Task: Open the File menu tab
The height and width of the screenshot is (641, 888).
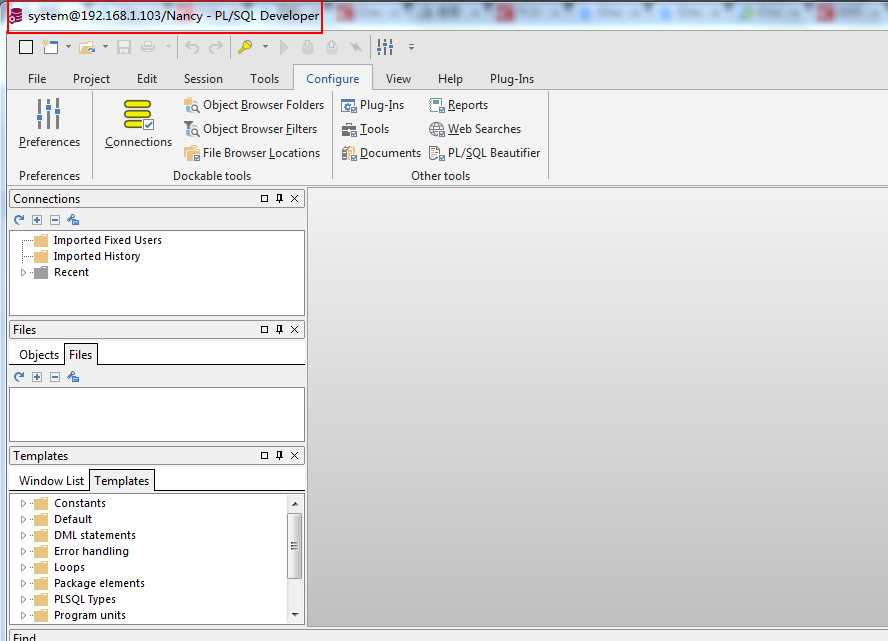Action: tap(37, 79)
